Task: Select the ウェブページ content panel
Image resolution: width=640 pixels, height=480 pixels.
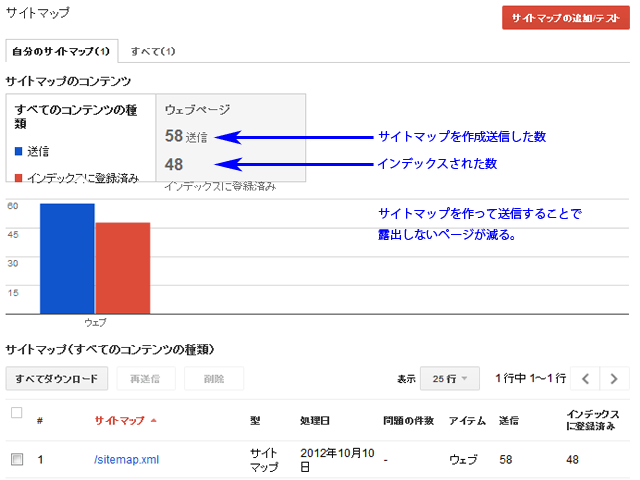Action: [x=231, y=138]
